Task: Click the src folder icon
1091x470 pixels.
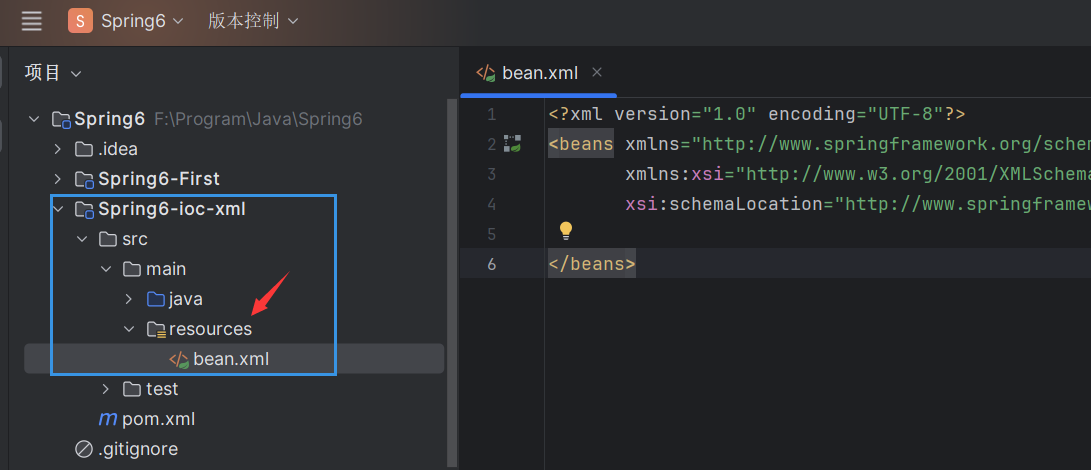Action: point(108,240)
